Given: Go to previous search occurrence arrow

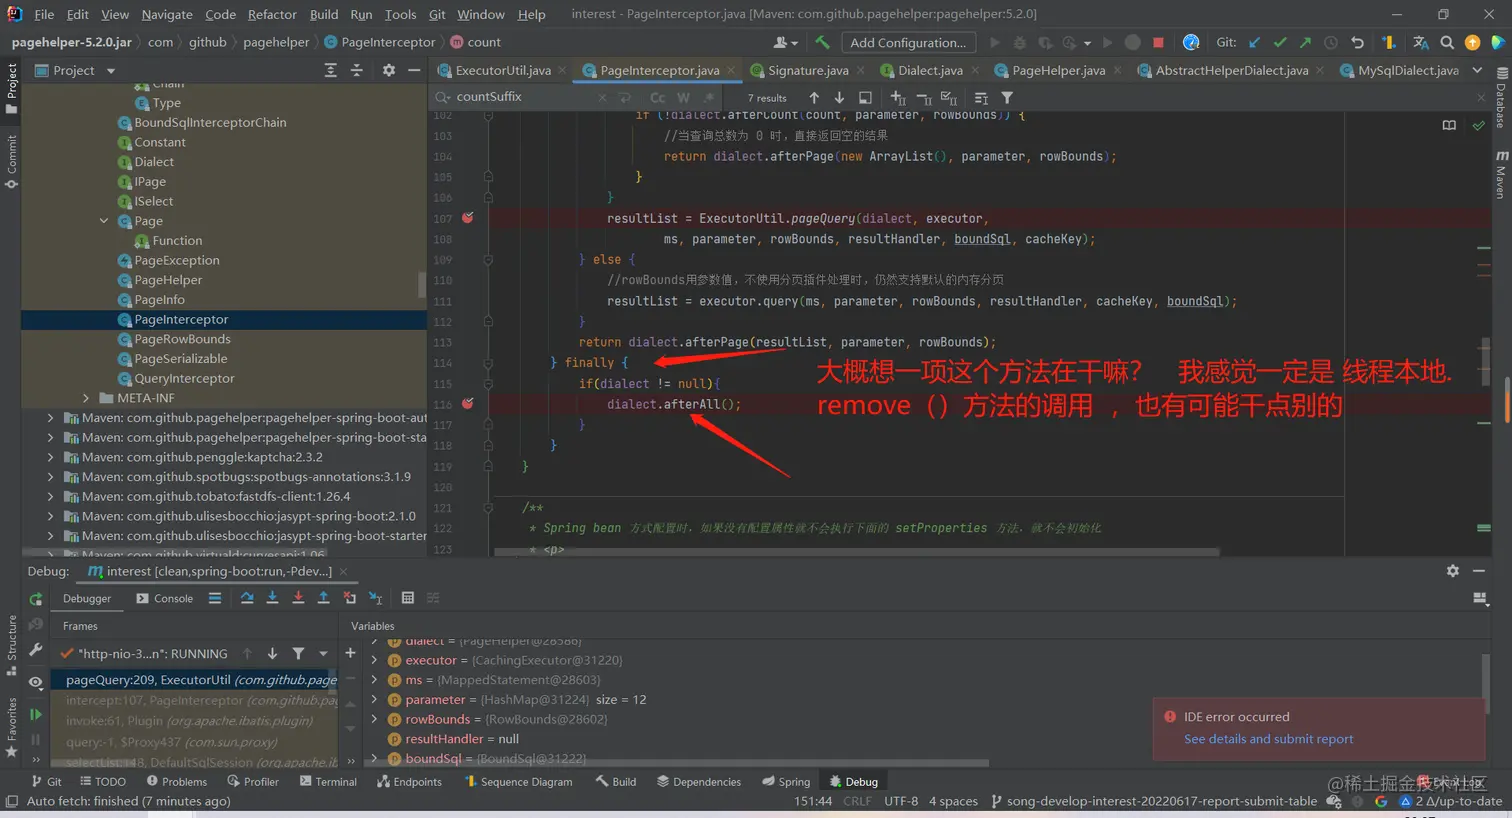Looking at the screenshot, I should [814, 97].
